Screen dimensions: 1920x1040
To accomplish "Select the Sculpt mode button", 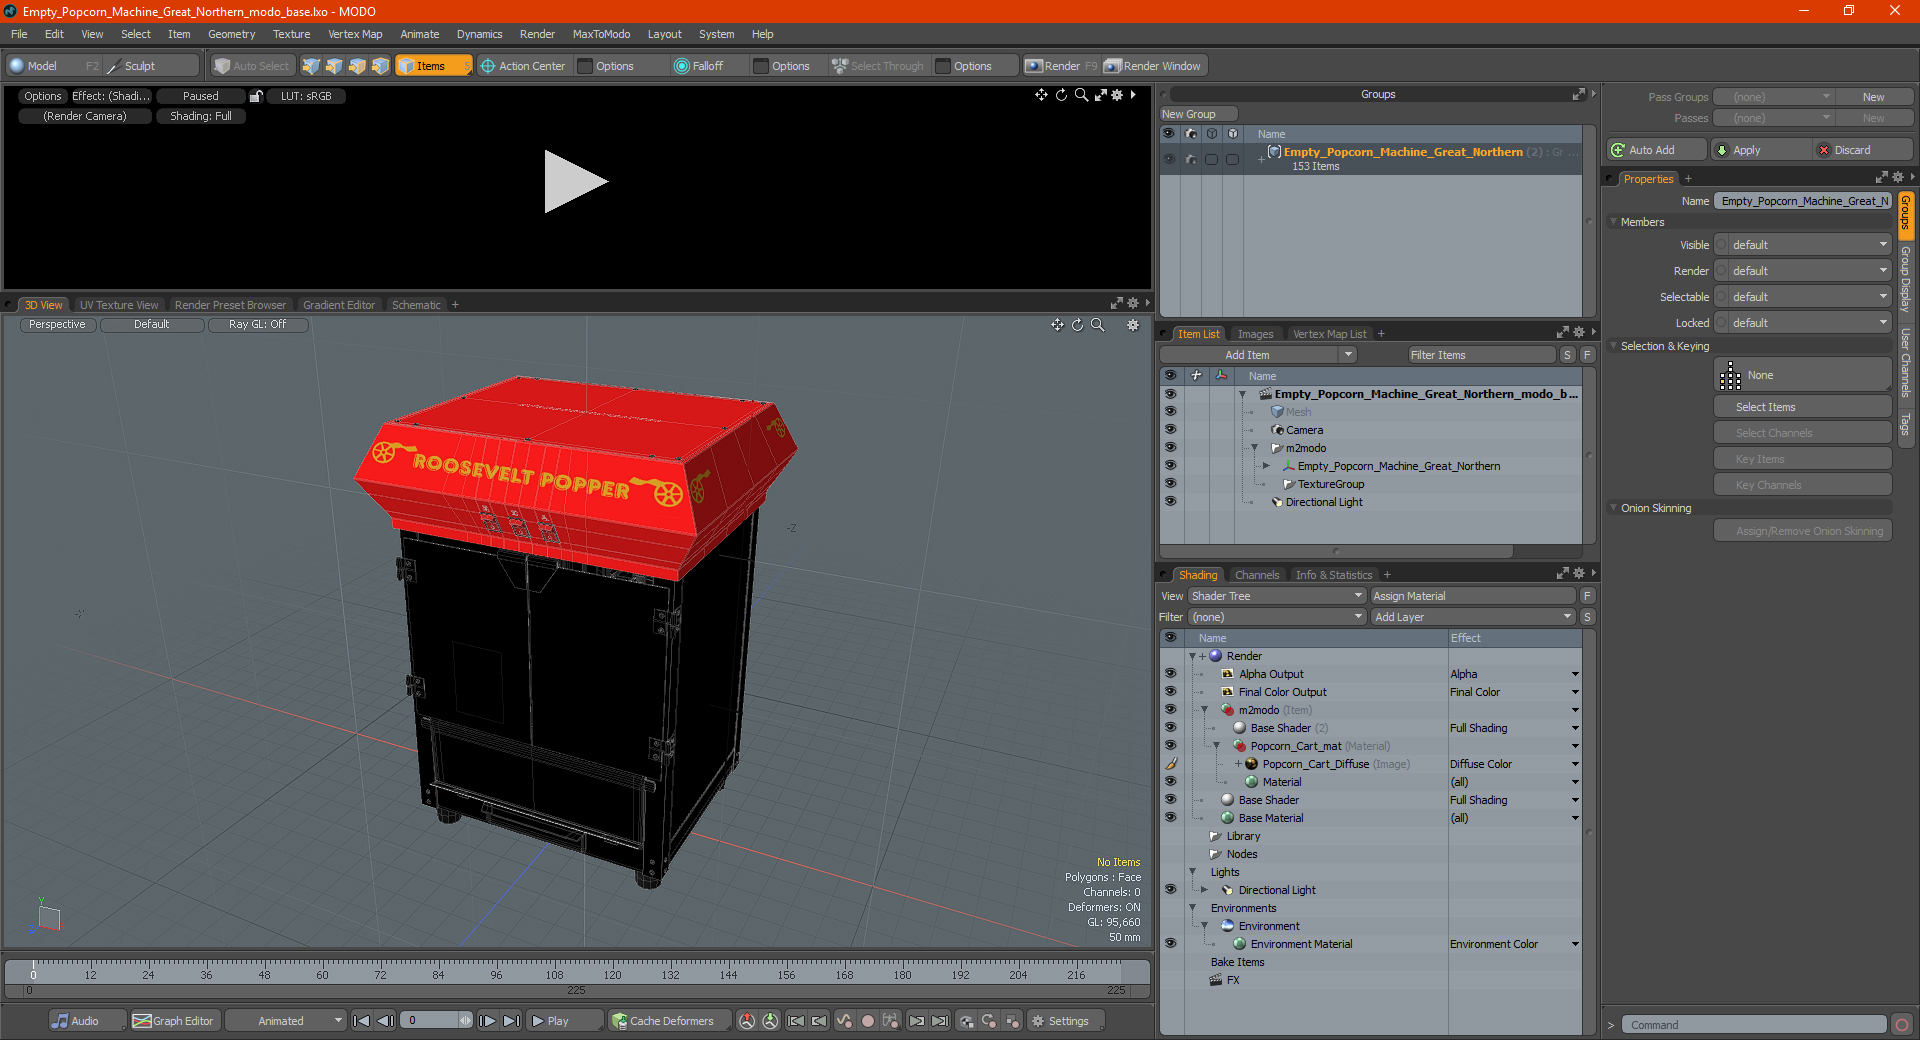I will pos(152,66).
